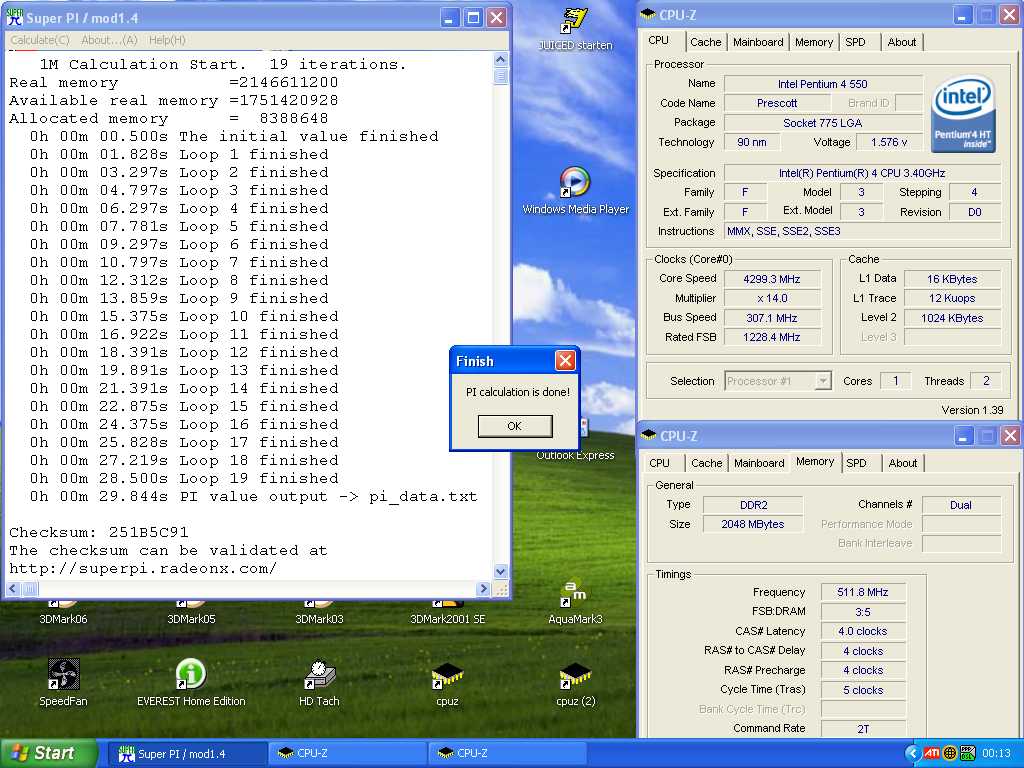This screenshot has width=1024, height=768.
Task: Click the Command Rate 2T value
Action: 863,729
